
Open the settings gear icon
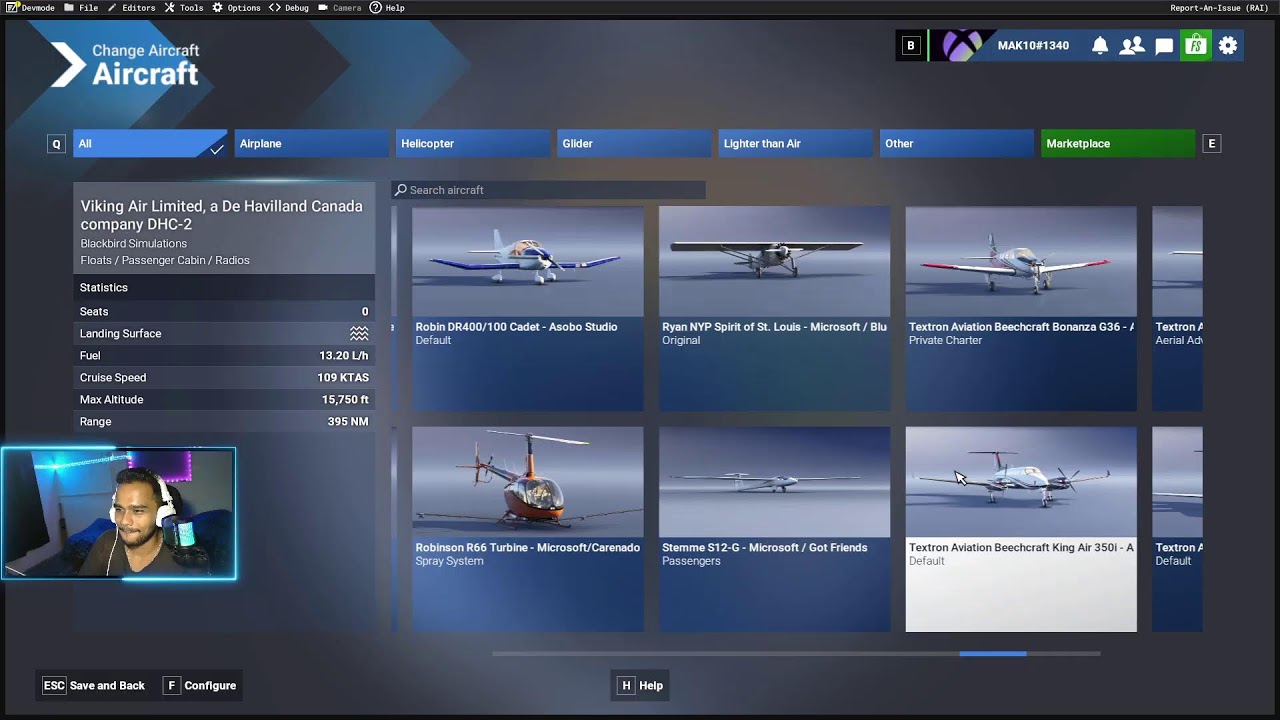tap(1228, 45)
